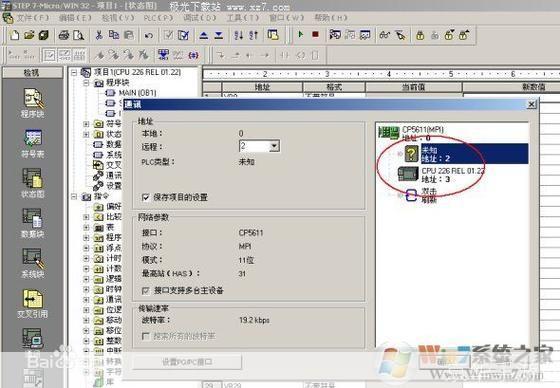Select the unknown PLC at address 2

point(466,154)
